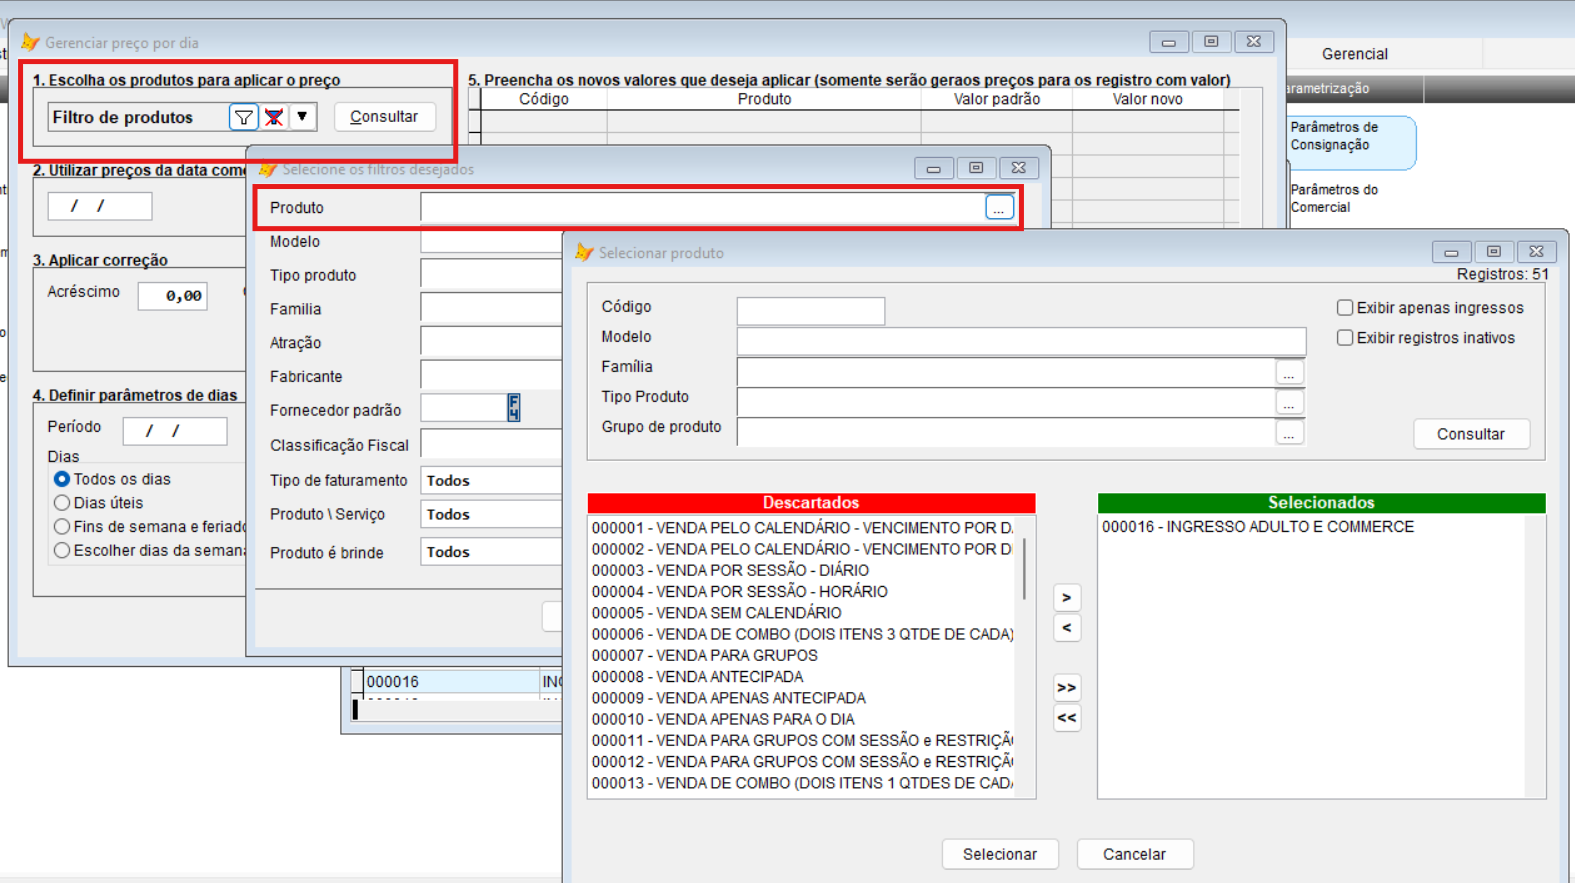1575x883 pixels.
Task: Enable Exibir registros inativos checkbox
Action: pos(1345,338)
